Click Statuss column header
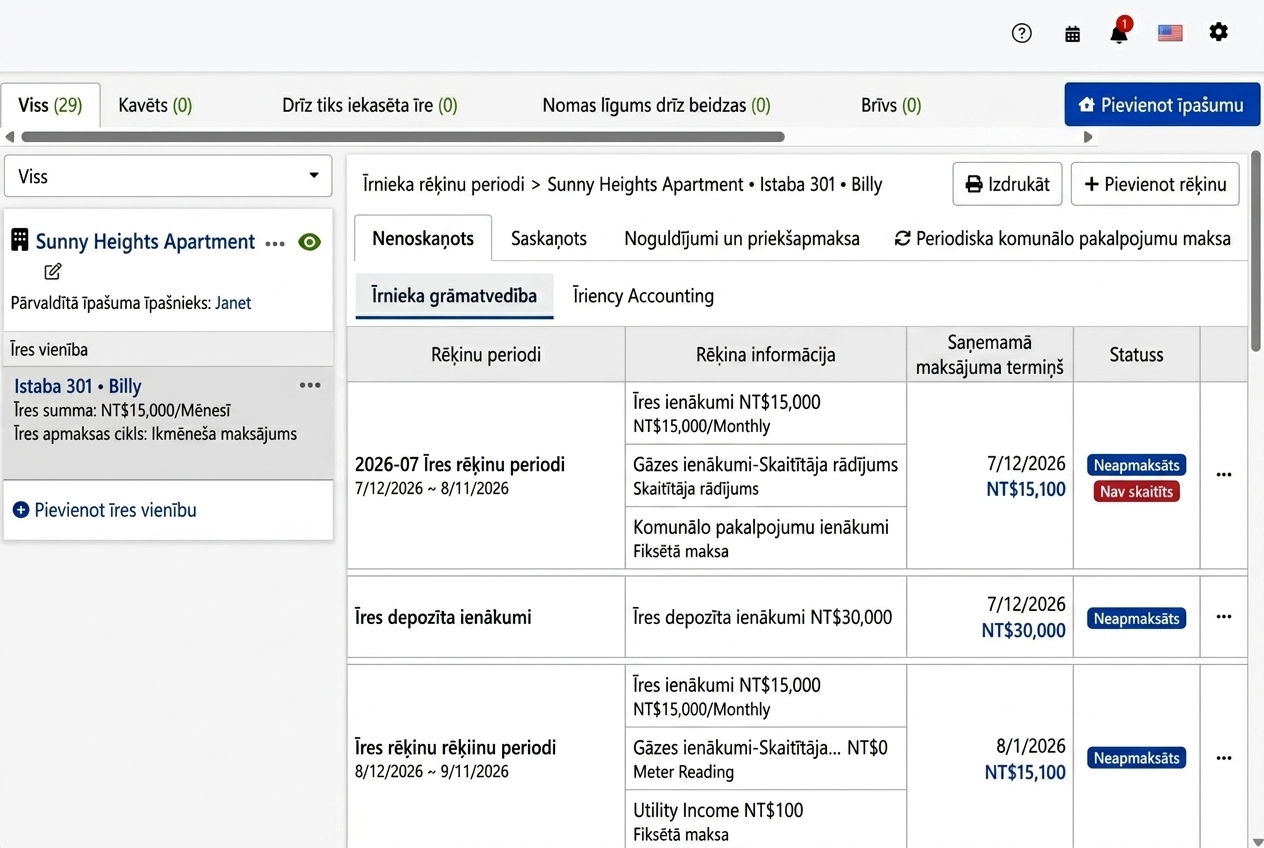1264x848 pixels. (x=1136, y=354)
